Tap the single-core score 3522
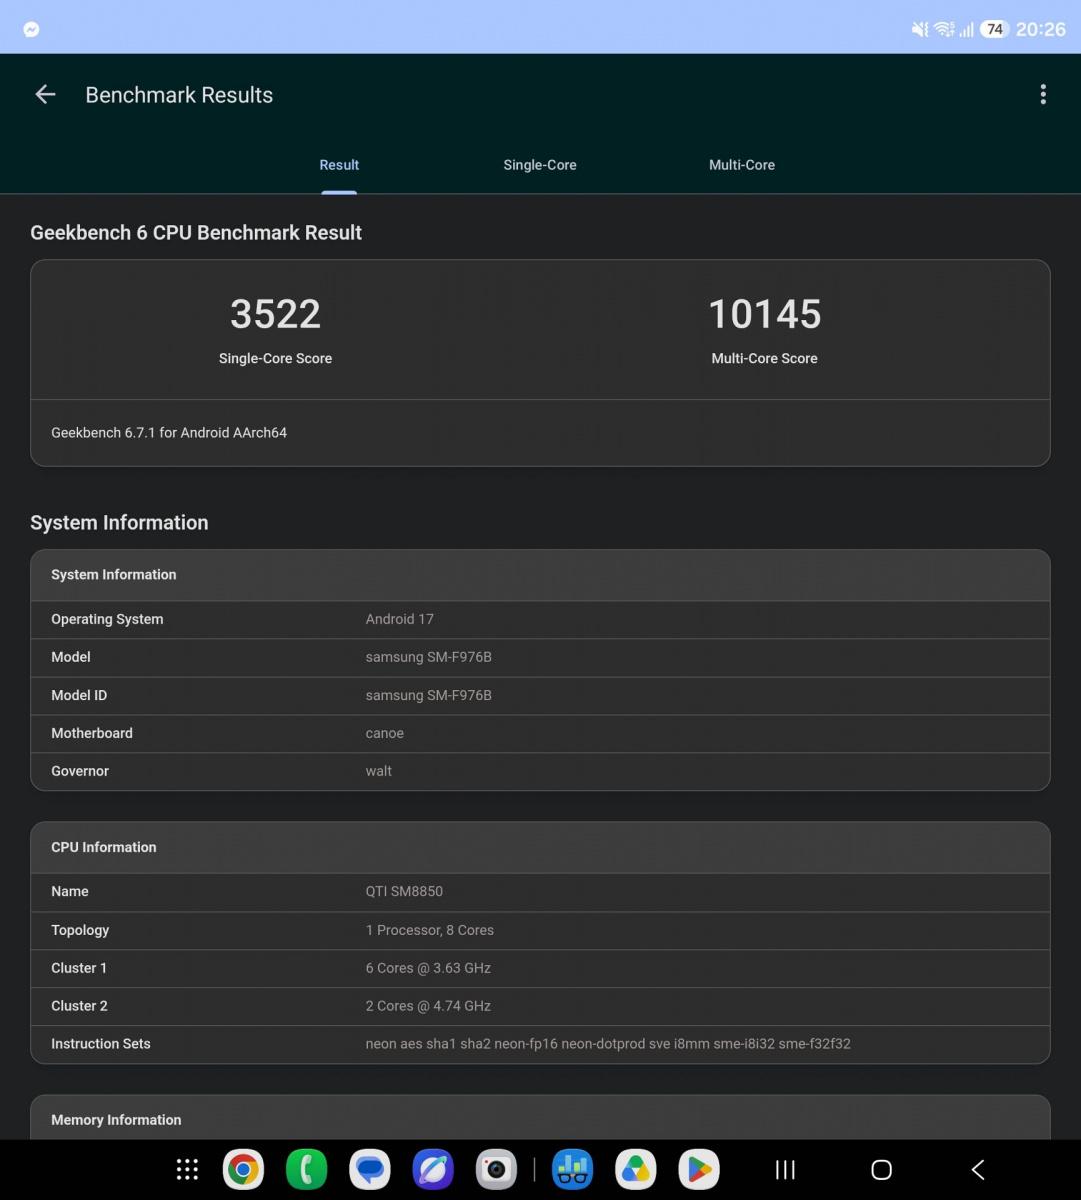 275,314
